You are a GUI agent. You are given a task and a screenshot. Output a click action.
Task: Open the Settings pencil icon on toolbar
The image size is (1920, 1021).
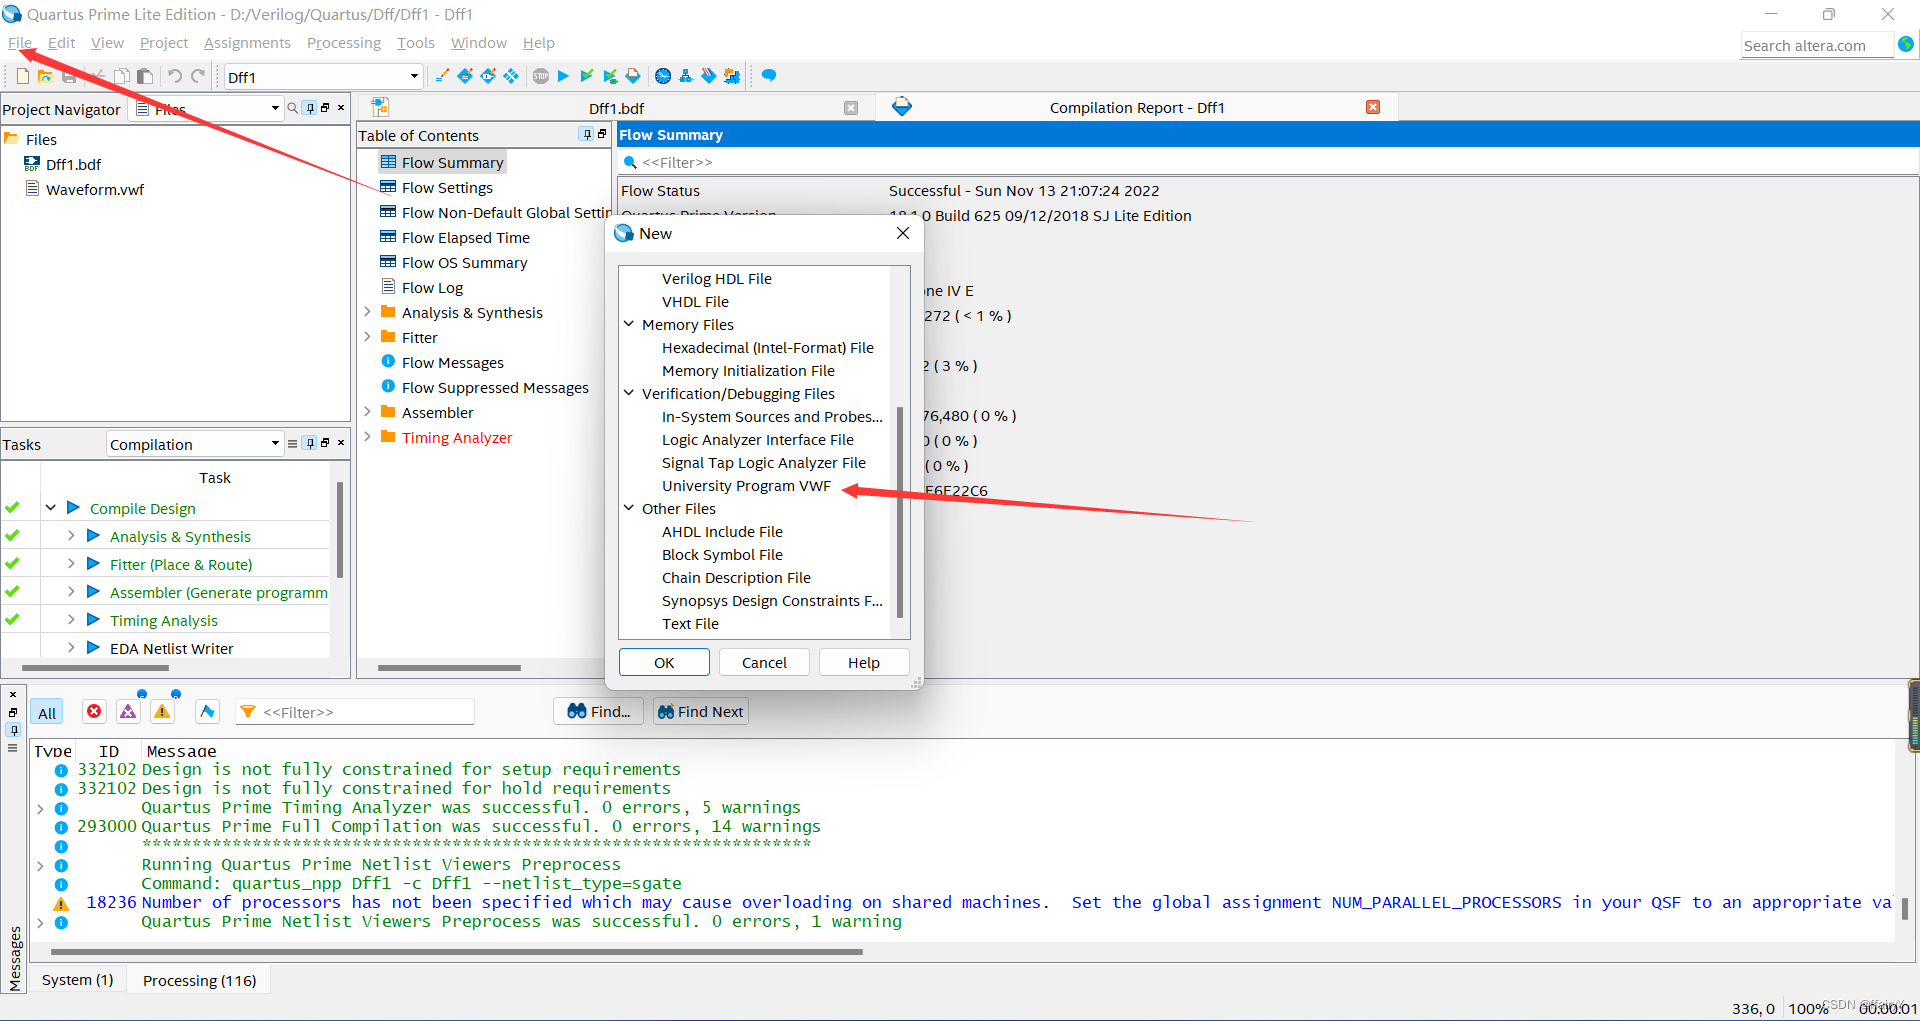442,76
